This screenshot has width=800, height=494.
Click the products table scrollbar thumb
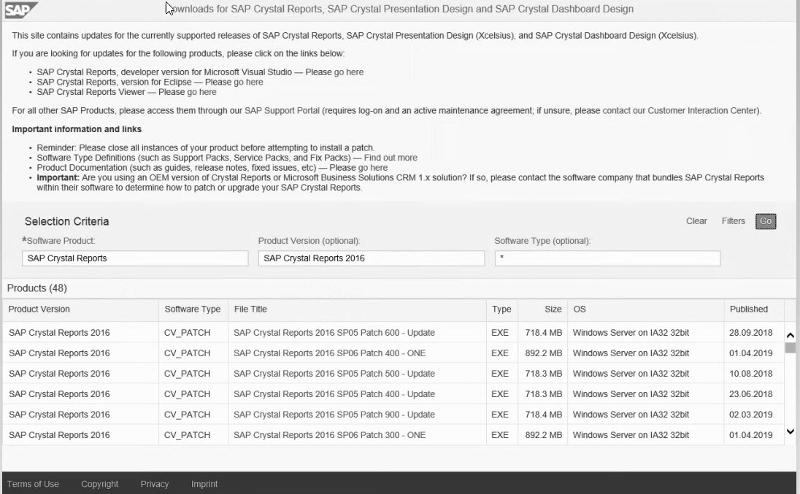pos(790,348)
